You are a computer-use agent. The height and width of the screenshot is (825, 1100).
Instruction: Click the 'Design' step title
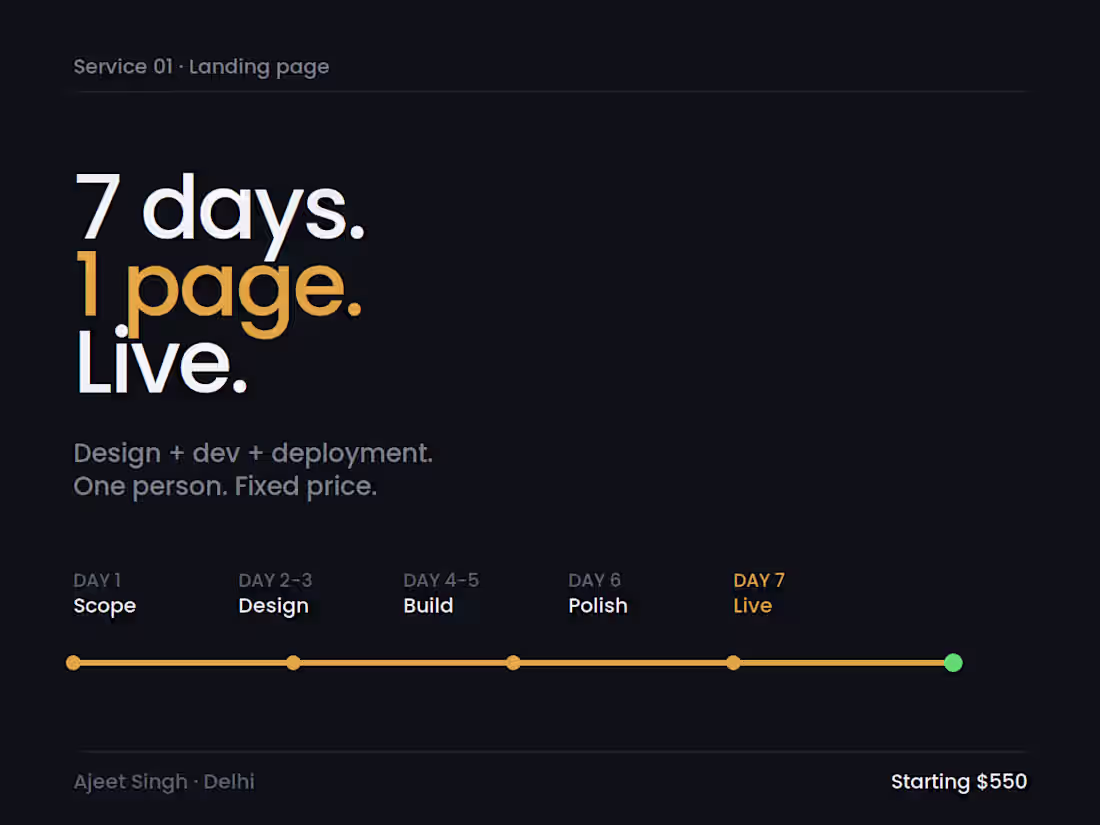(274, 605)
